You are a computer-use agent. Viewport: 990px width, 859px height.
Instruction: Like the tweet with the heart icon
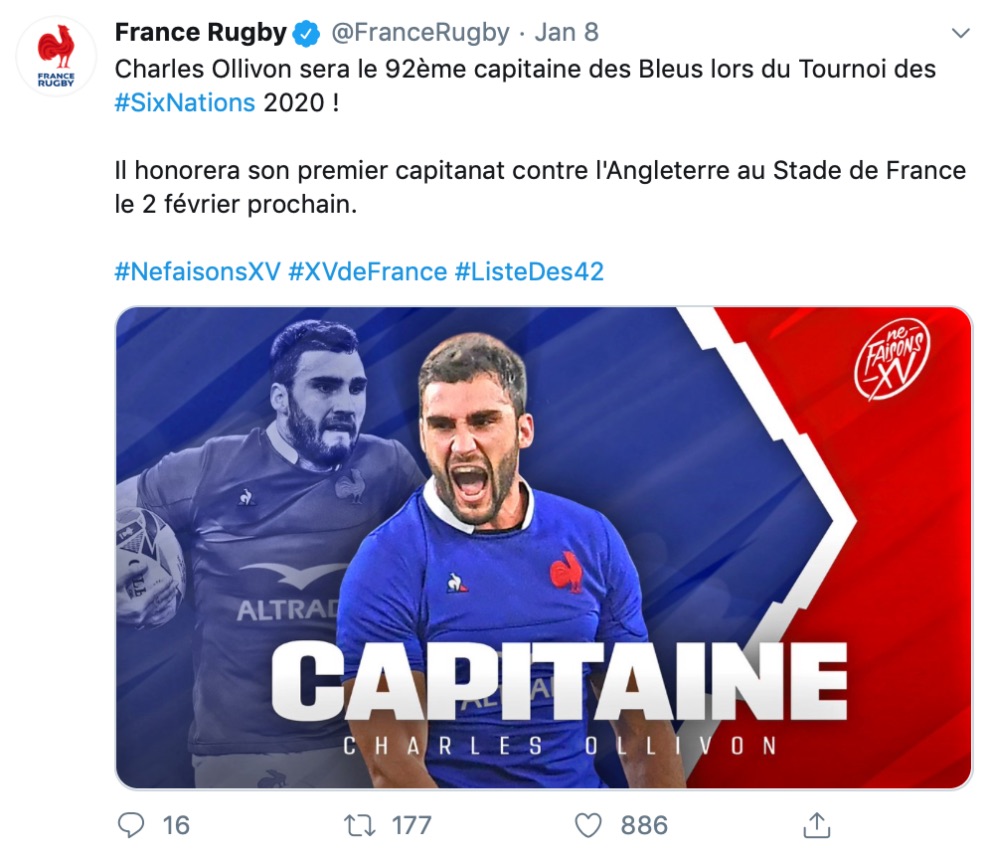point(588,826)
